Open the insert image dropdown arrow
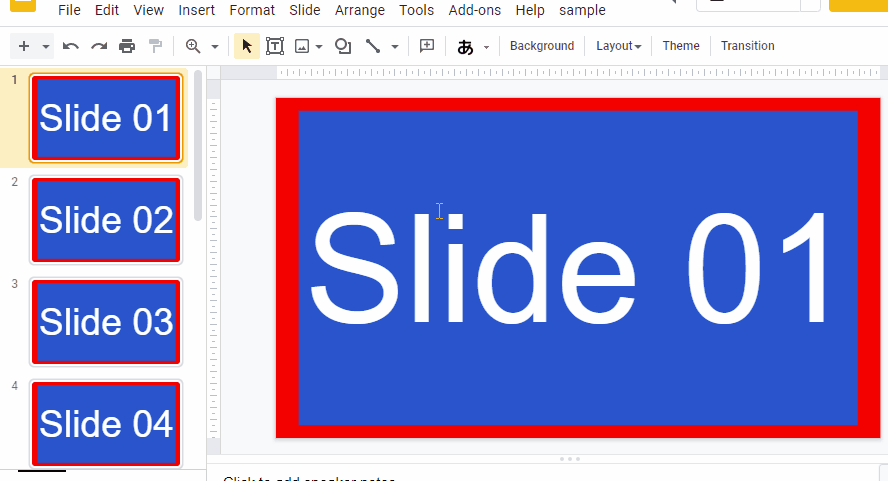 click(319, 46)
